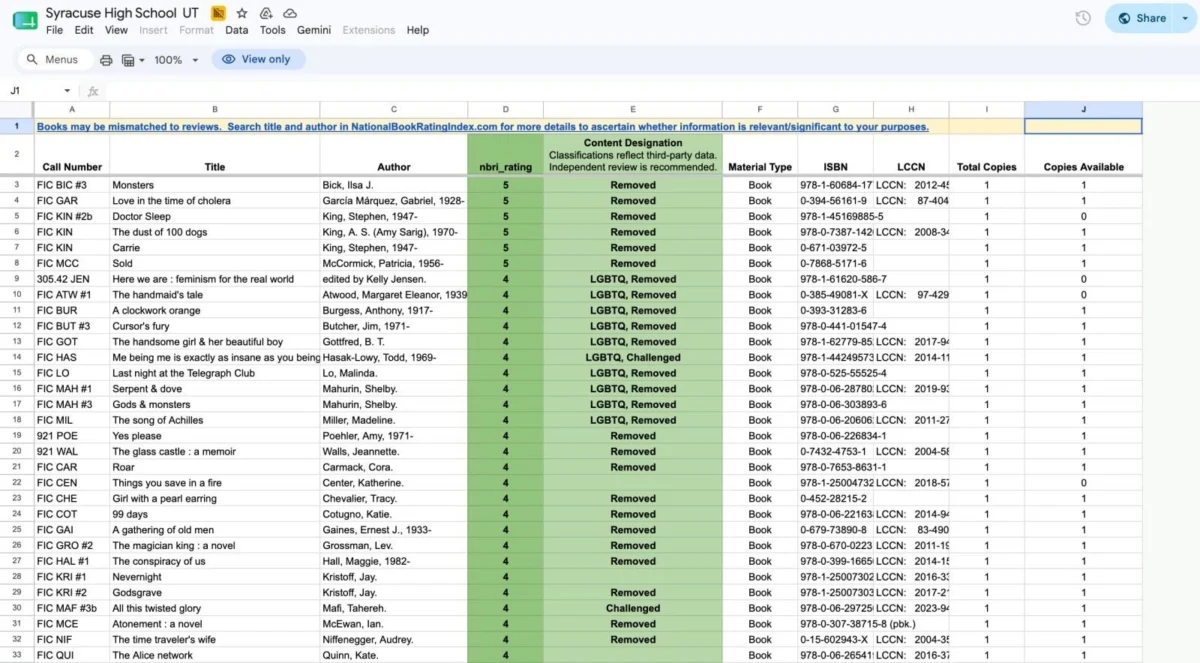Select the author cell Poehler, Amy, 1971-
The image size is (1200, 663).
(394, 436)
